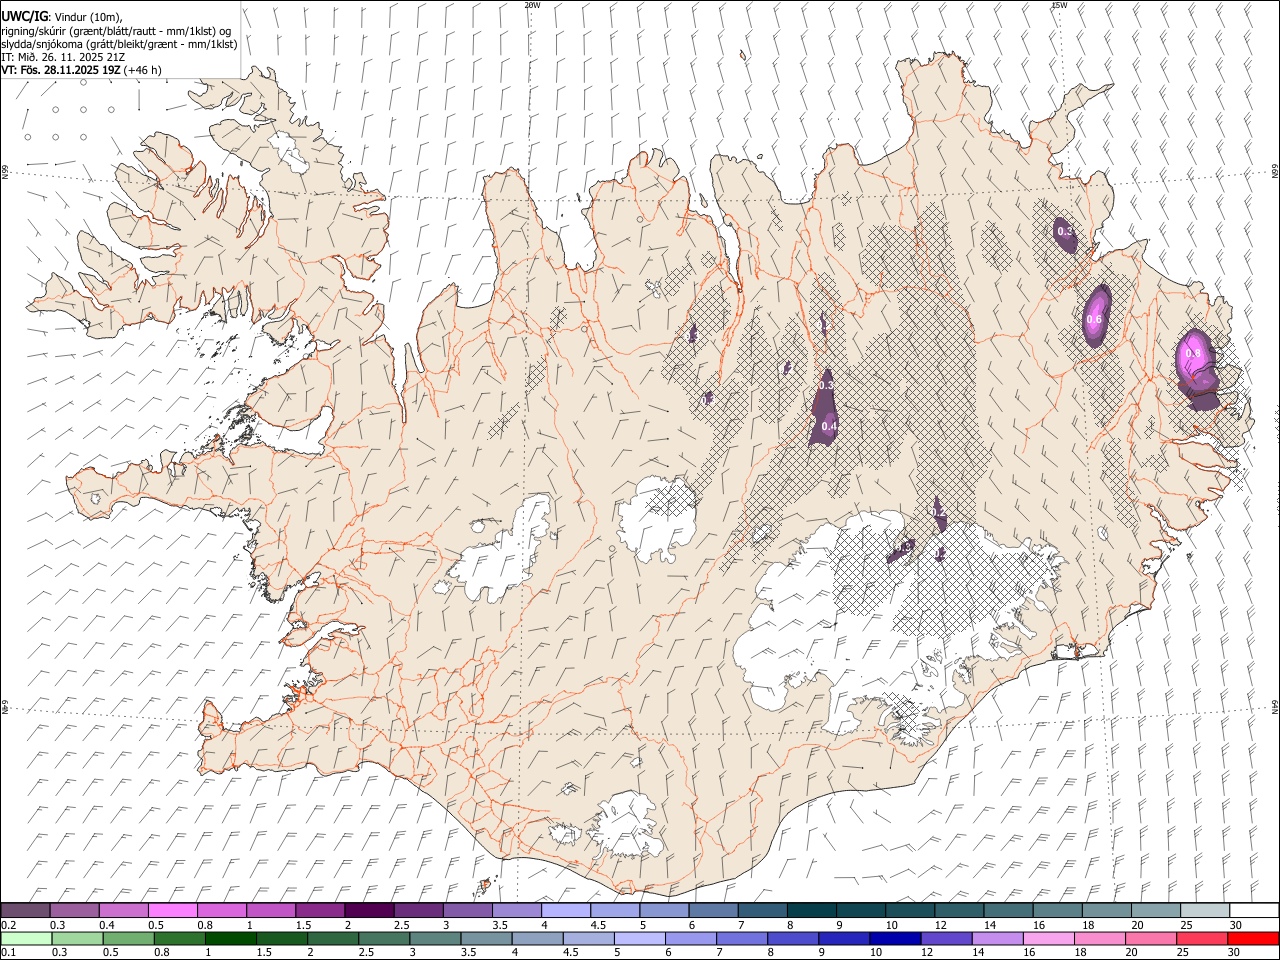Select the 'VT: Fös. 28.11.2025 19Z' valid-time line
This screenshot has height=960, width=1280.
61,70
